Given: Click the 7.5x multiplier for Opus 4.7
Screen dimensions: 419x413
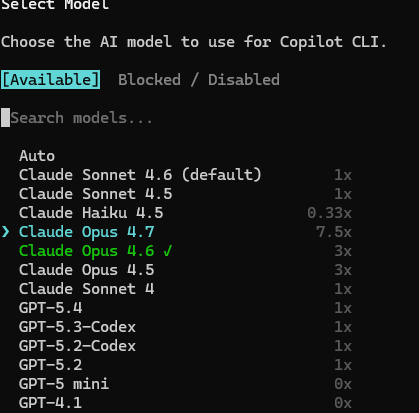Looking at the screenshot, I should [334, 232].
